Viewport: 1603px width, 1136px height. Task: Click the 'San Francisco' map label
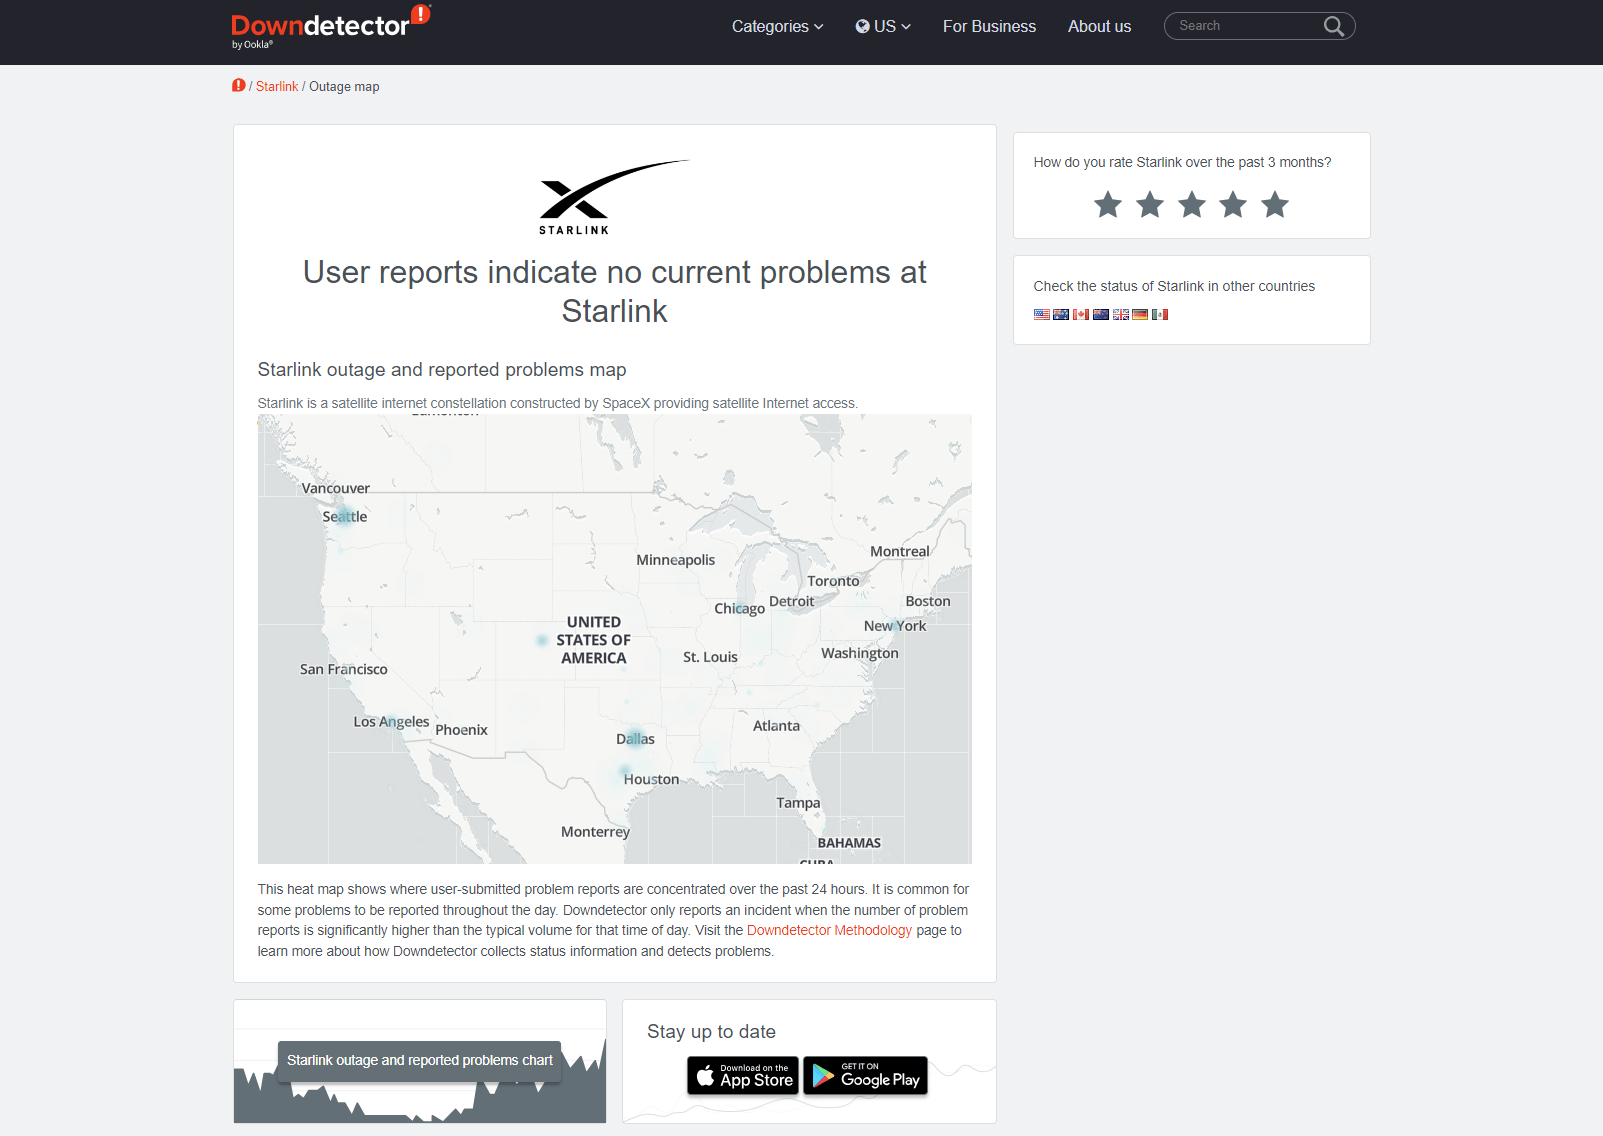point(344,669)
